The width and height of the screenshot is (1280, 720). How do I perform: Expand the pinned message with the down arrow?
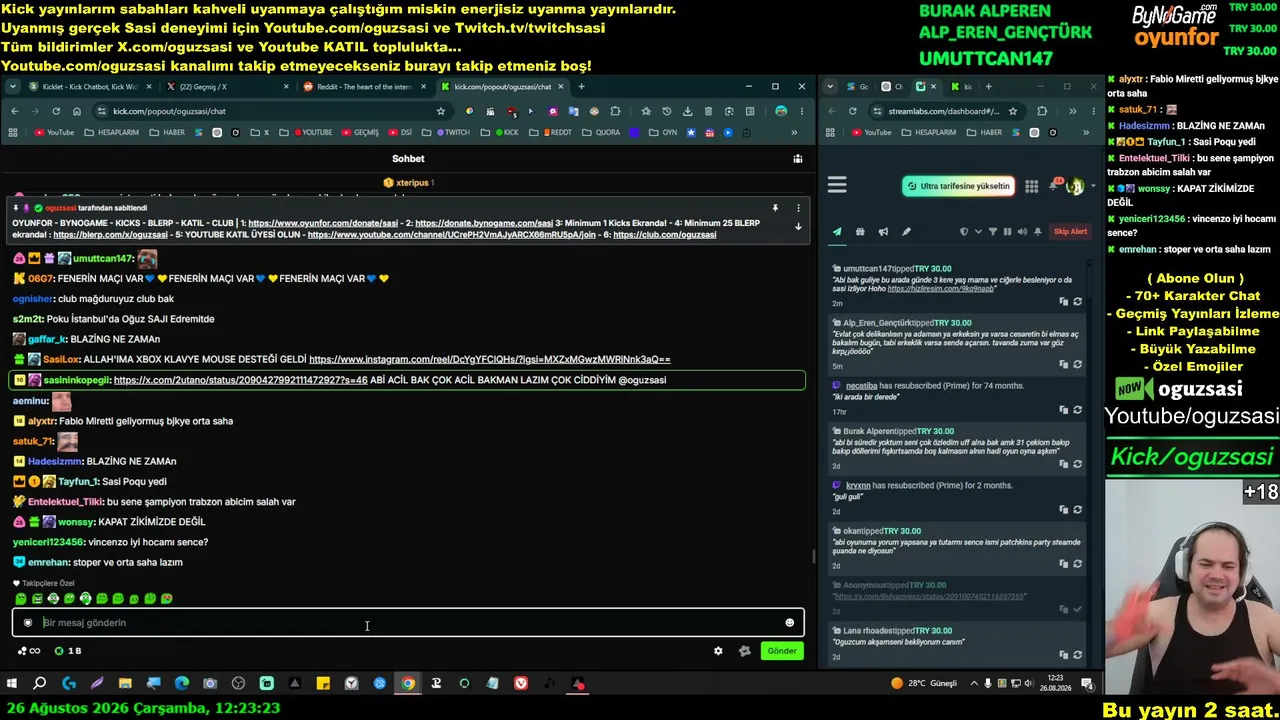pyautogui.click(x=798, y=226)
